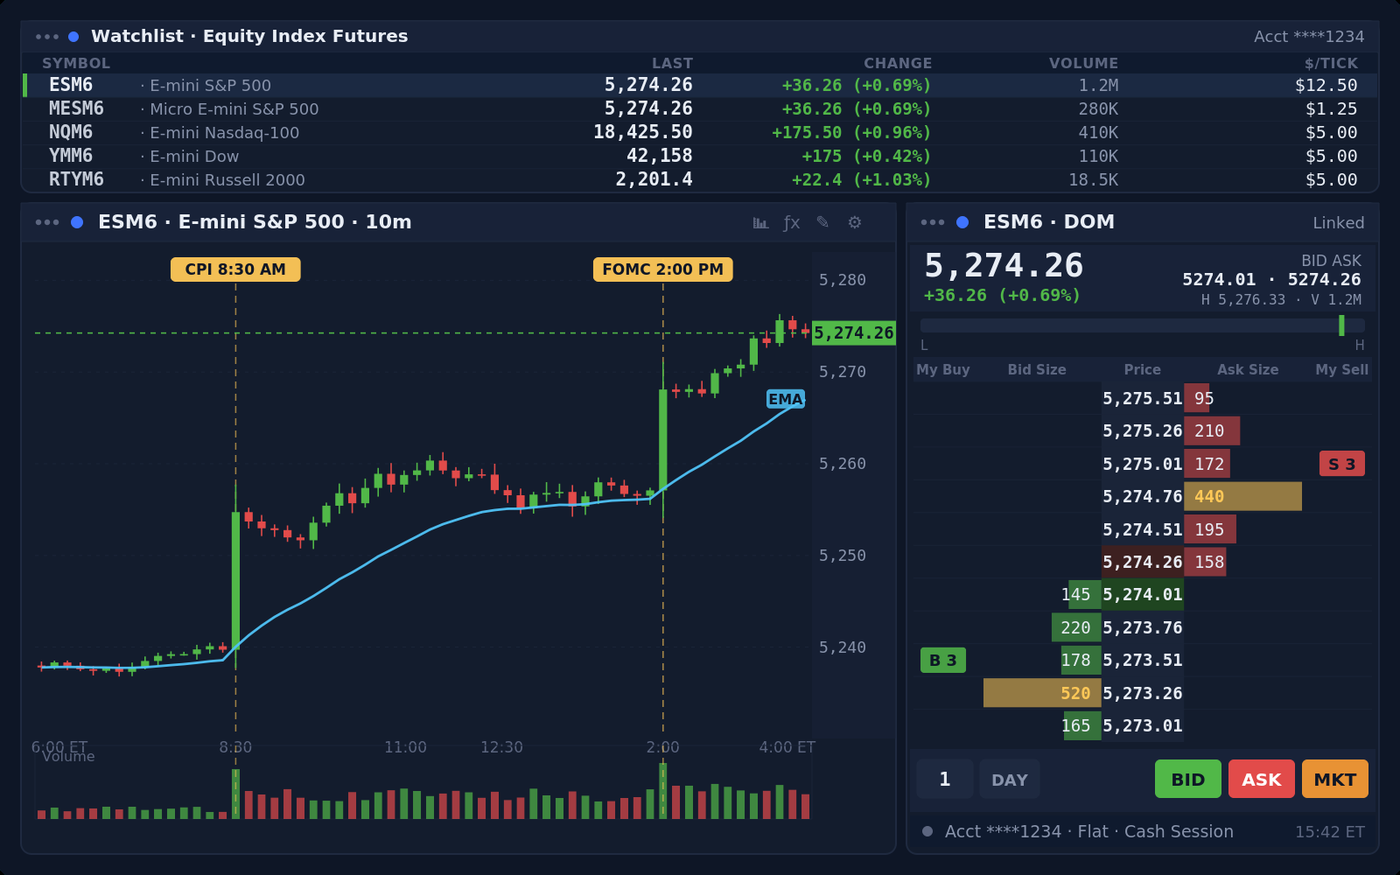Click the Bid Size column header

[1037, 370]
